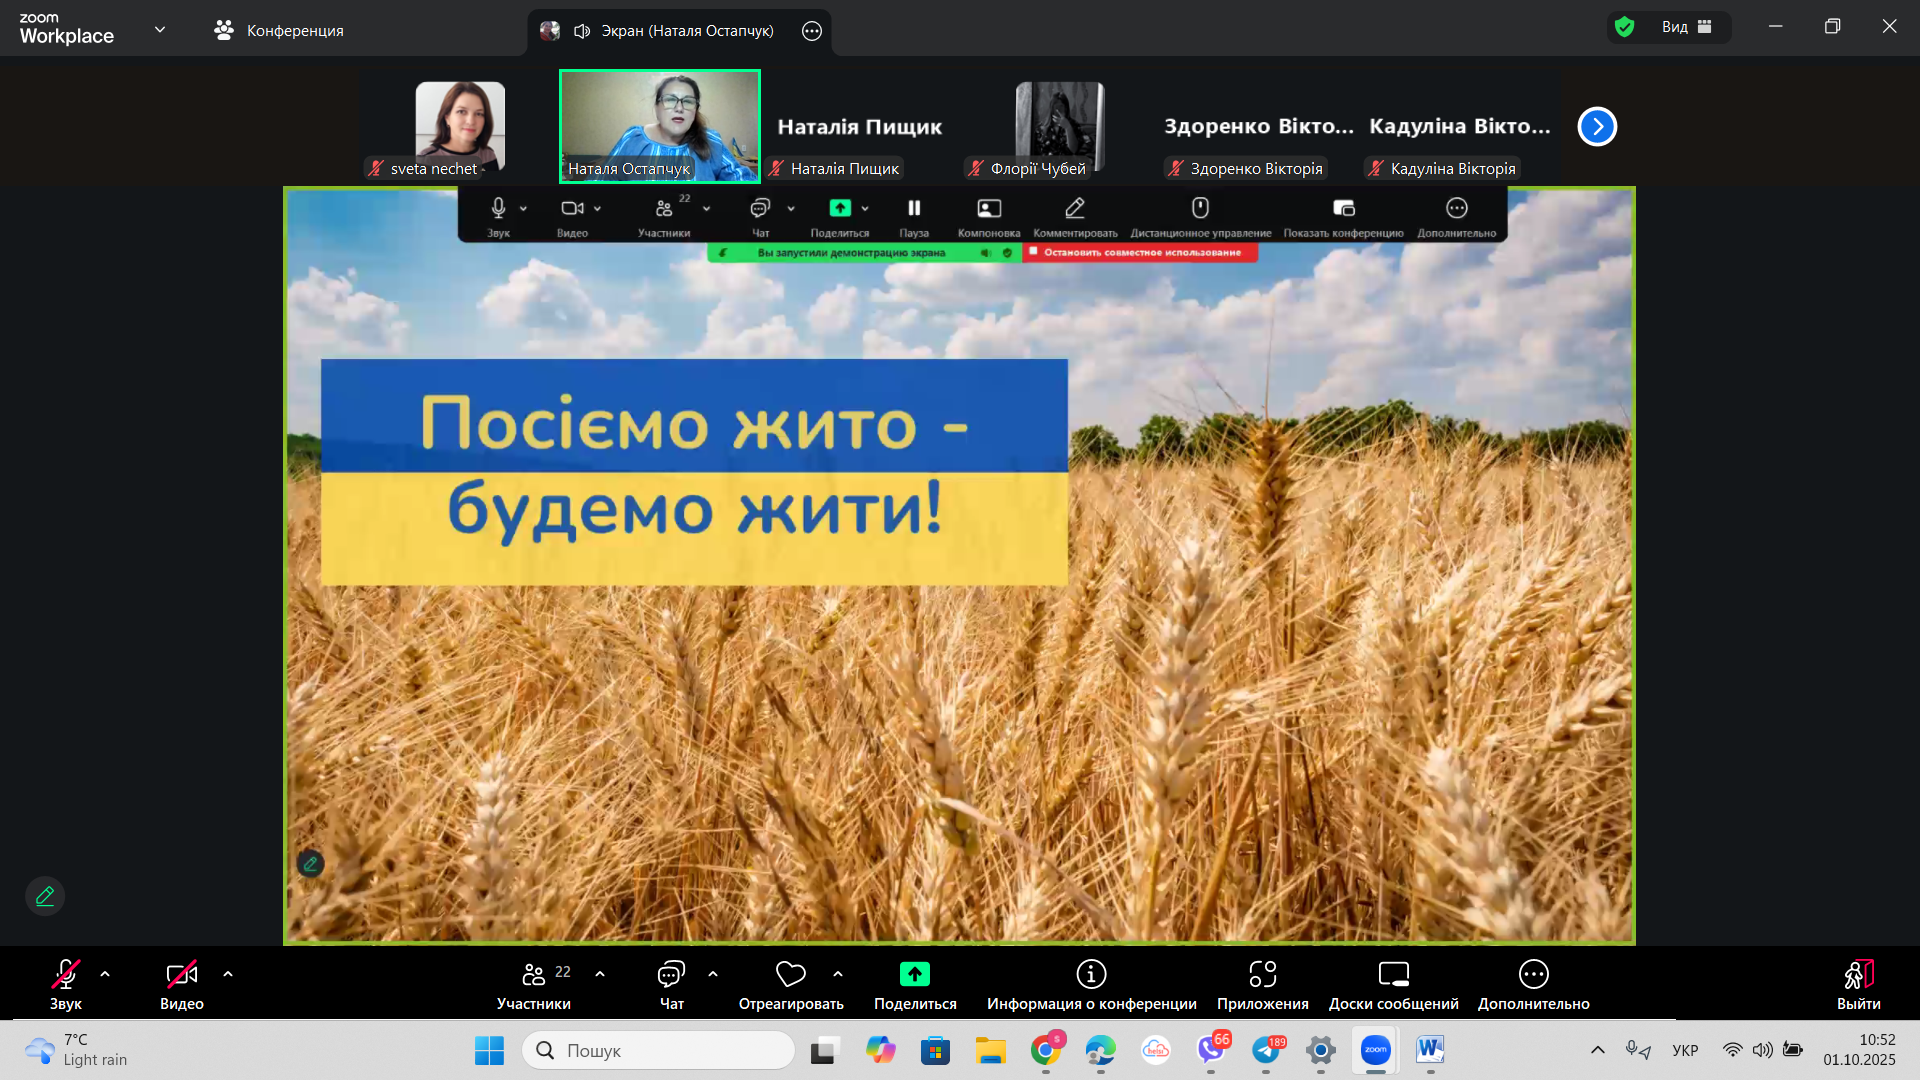Leave the meeting with Выйти
Screen dimensions: 1920x1080
[x=1858, y=977]
